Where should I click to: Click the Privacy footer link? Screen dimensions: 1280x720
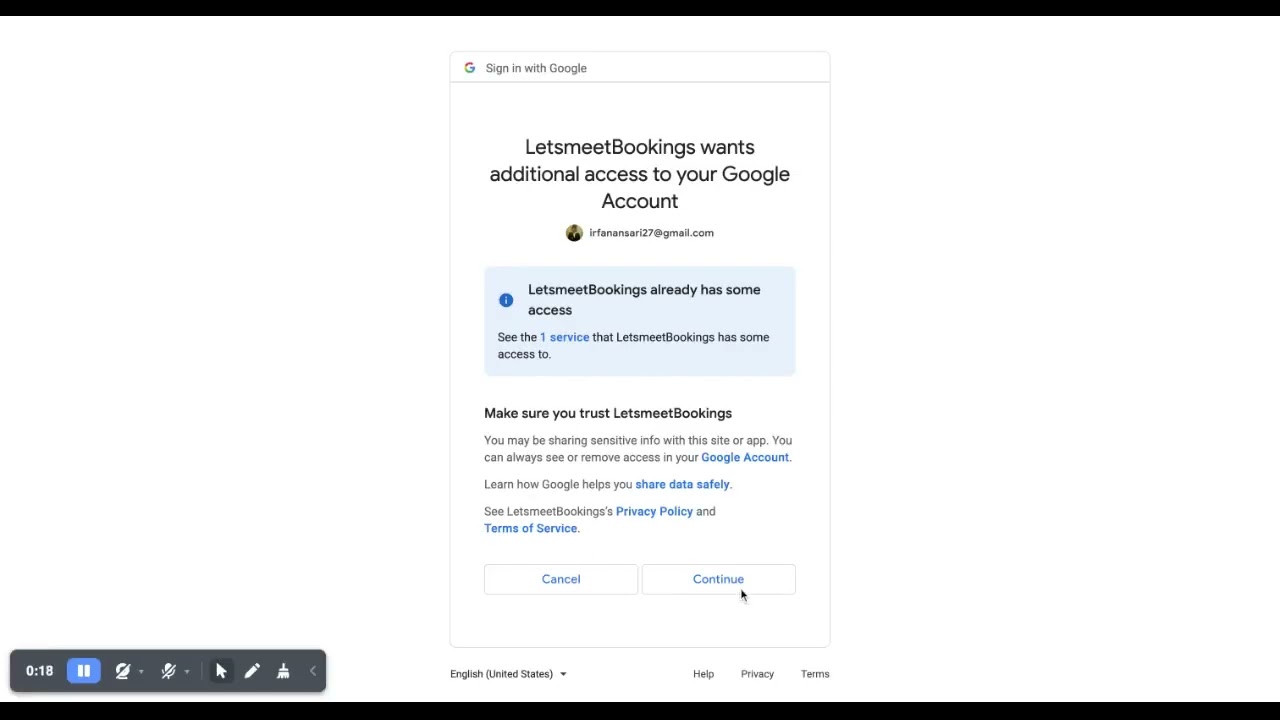click(757, 674)
